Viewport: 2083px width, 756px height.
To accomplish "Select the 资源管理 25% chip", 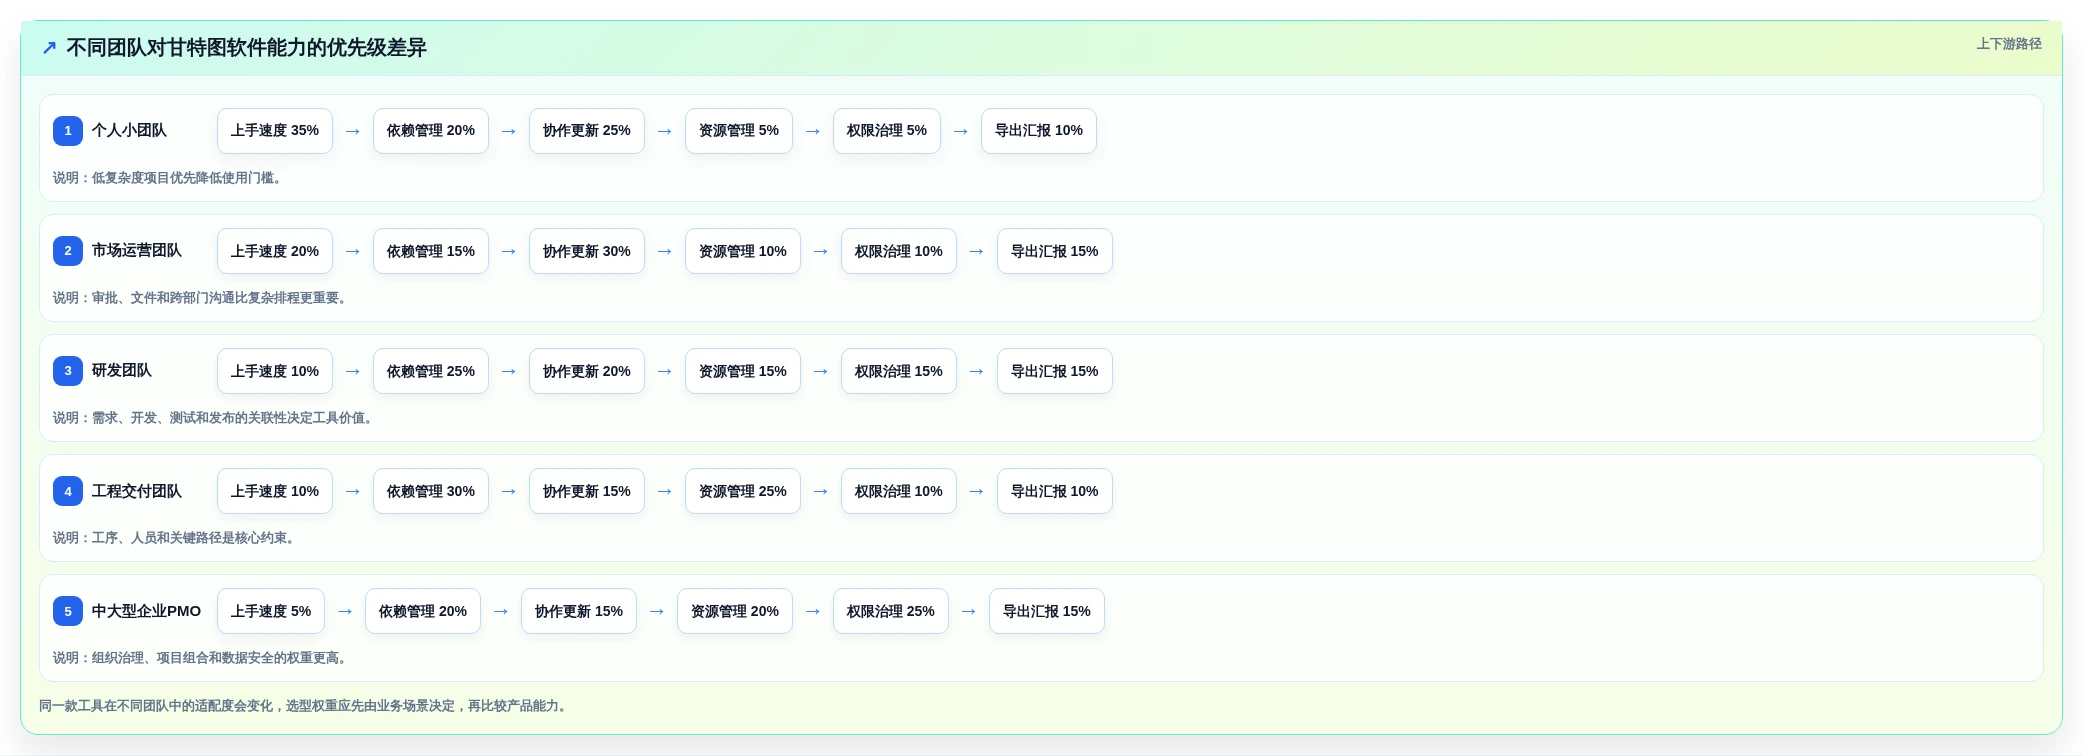I will point(743,491).
